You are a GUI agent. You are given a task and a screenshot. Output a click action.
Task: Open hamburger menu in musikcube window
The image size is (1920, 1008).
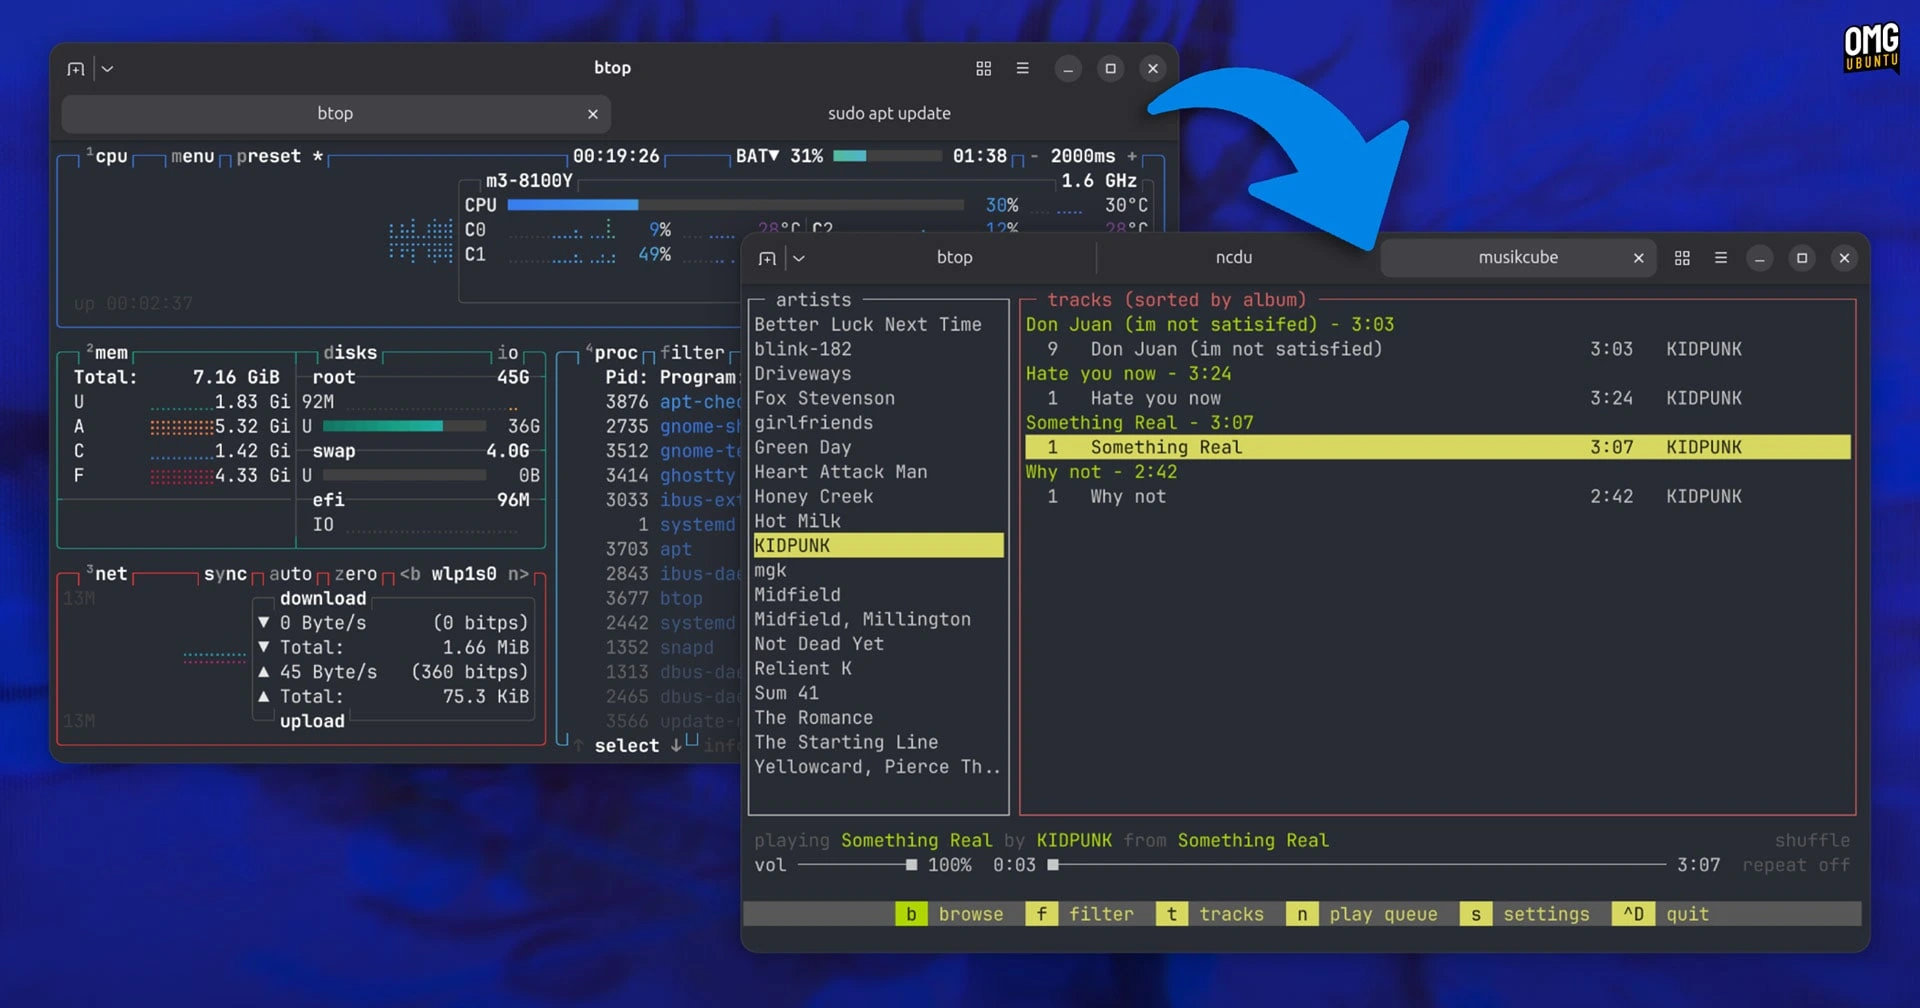1721,258
